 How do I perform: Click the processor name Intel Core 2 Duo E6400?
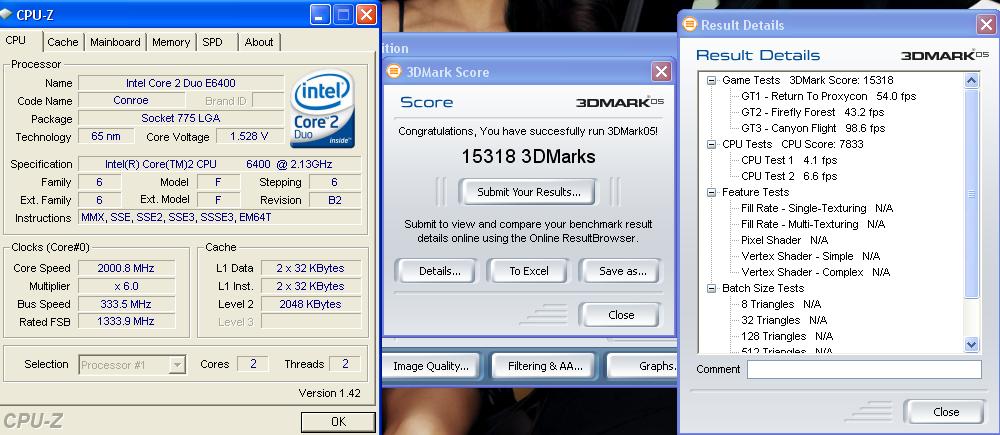pos(181,83)
